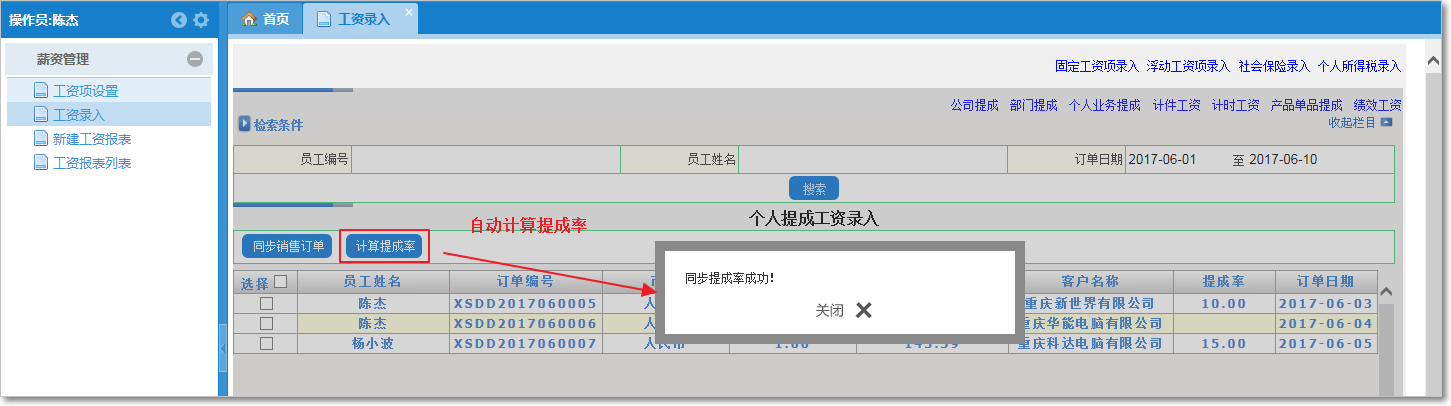Go to 公司提成 link

pyautogui.click(x=974, y=105)
